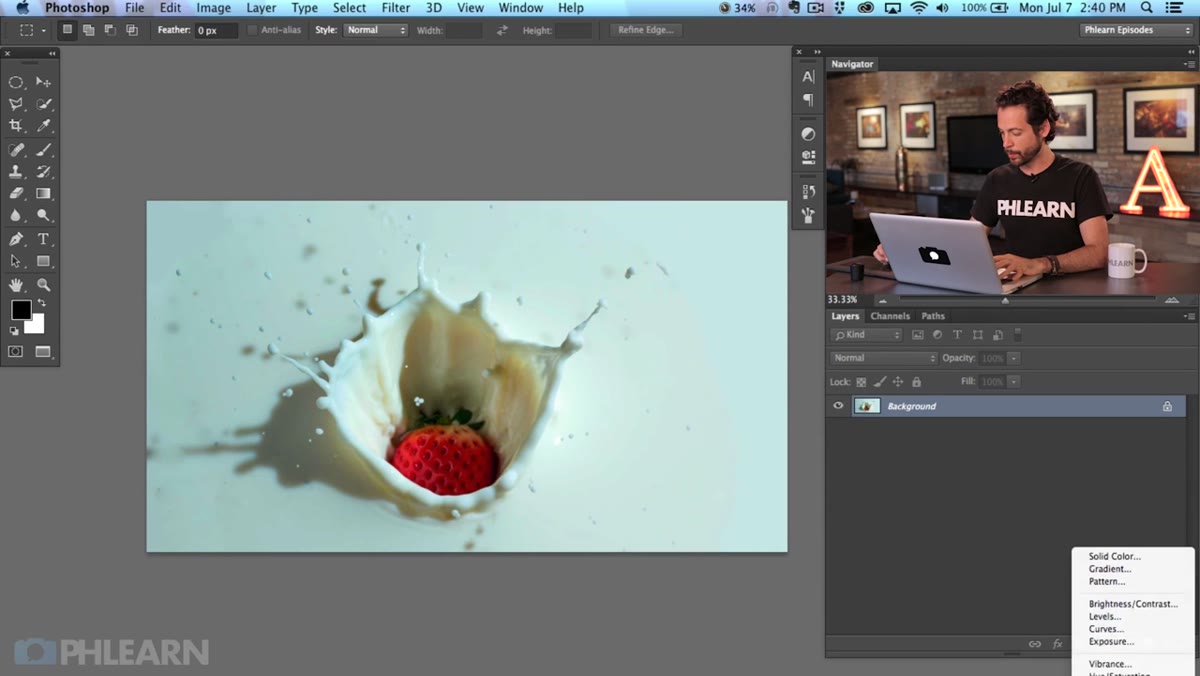Image resolution: width=1200 pixels, height=676 pixels.
Task: Open the Layers panel flyout menu
Action: [1189, 316]
